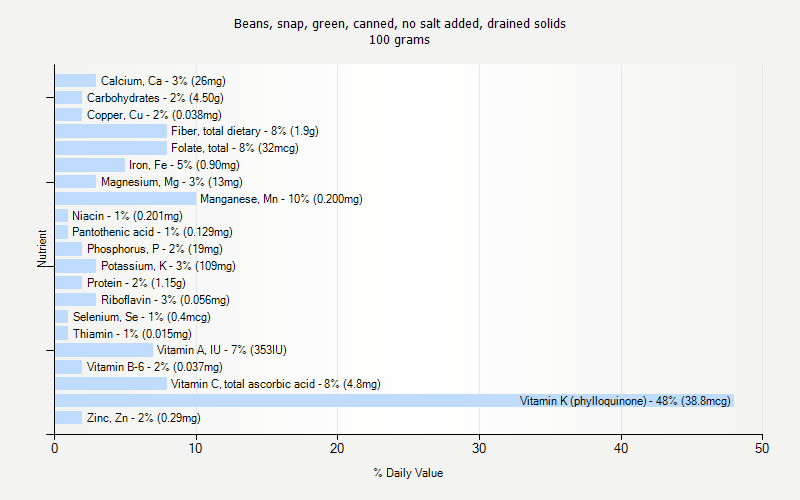Screen dimensions: 800x500
Task: Click the Selenium, Se - 1% (0.4mcg) label
Action: tap(141, 317)
